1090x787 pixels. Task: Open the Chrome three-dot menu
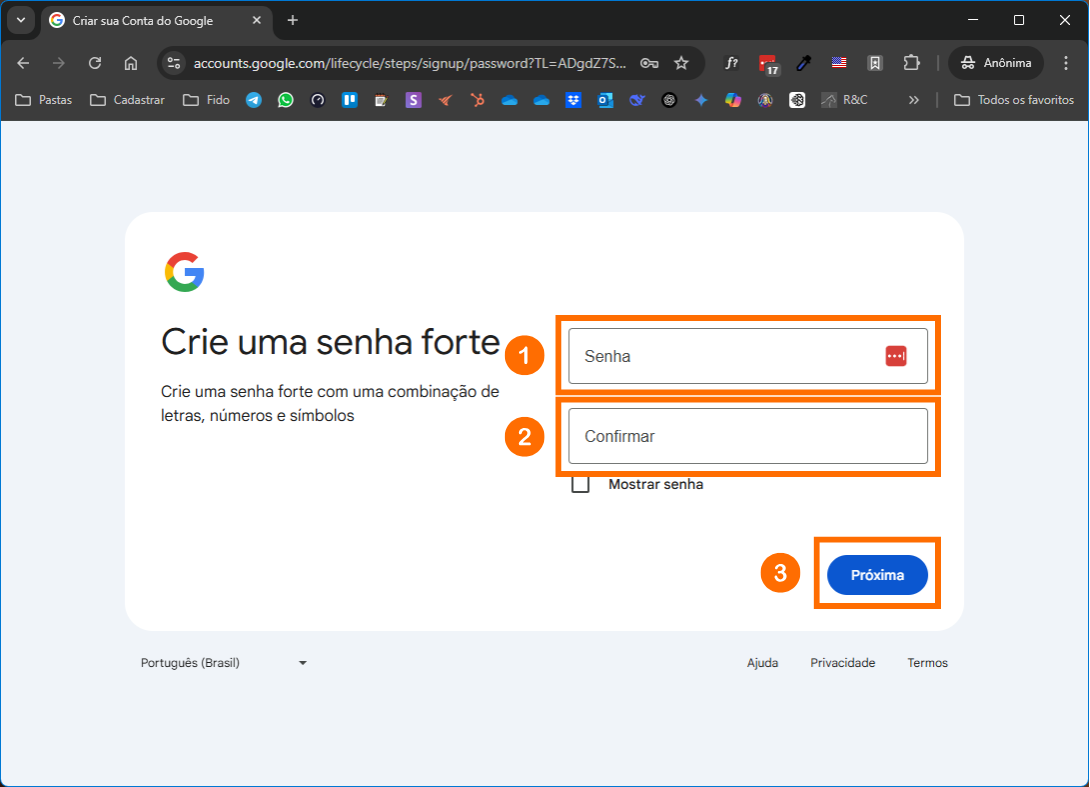[x=1066, y=63]
